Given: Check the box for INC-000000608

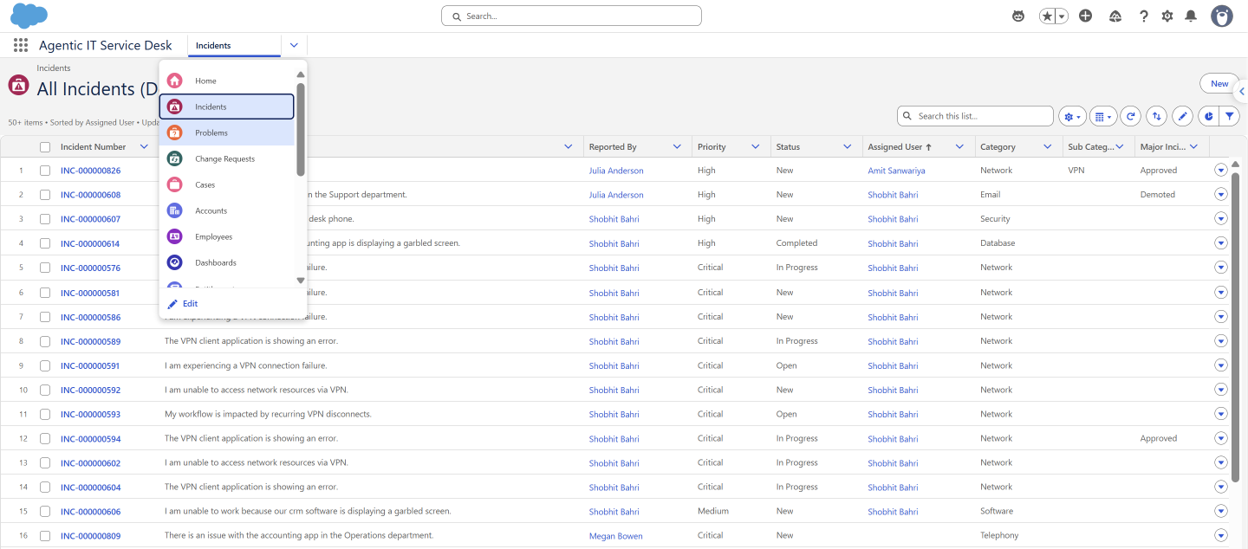Looking at the screenshot, I should point(45,195).
